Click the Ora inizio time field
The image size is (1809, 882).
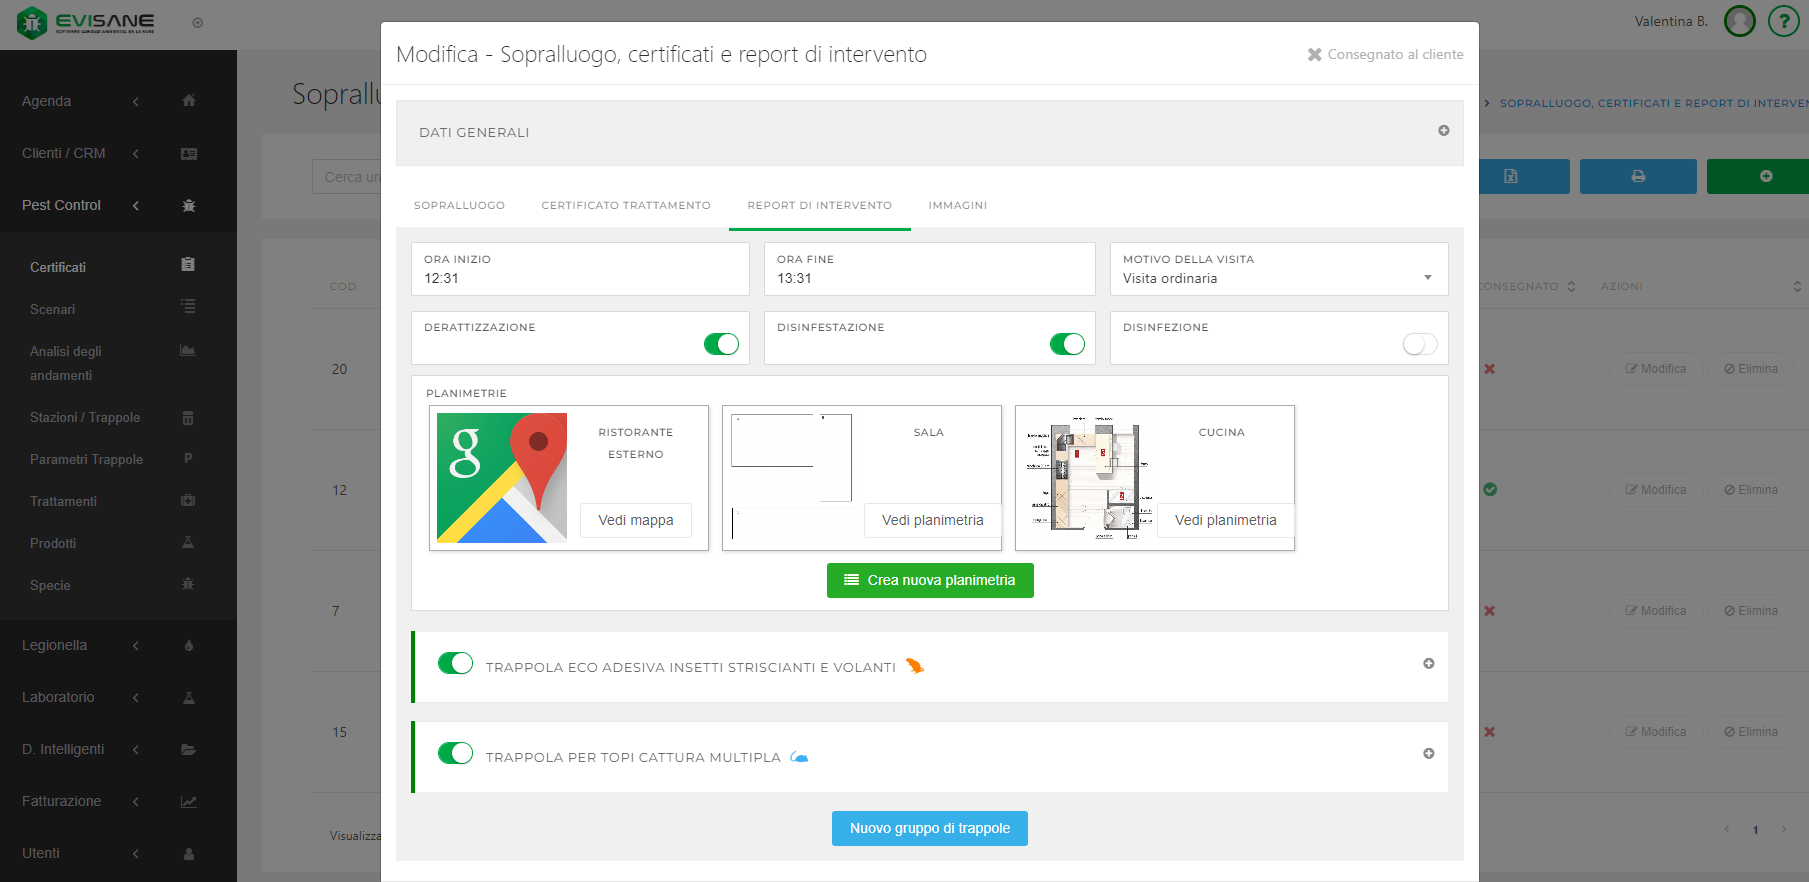580,278
